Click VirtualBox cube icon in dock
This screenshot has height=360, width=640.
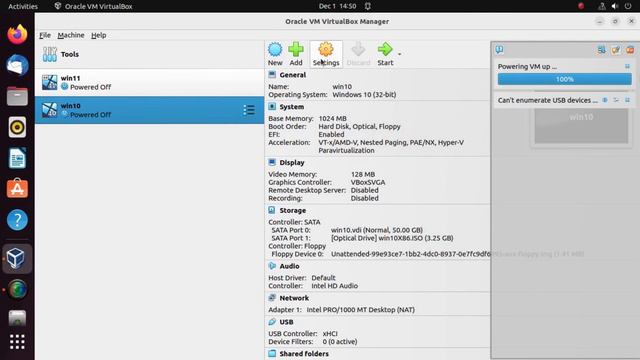[17, 258]
